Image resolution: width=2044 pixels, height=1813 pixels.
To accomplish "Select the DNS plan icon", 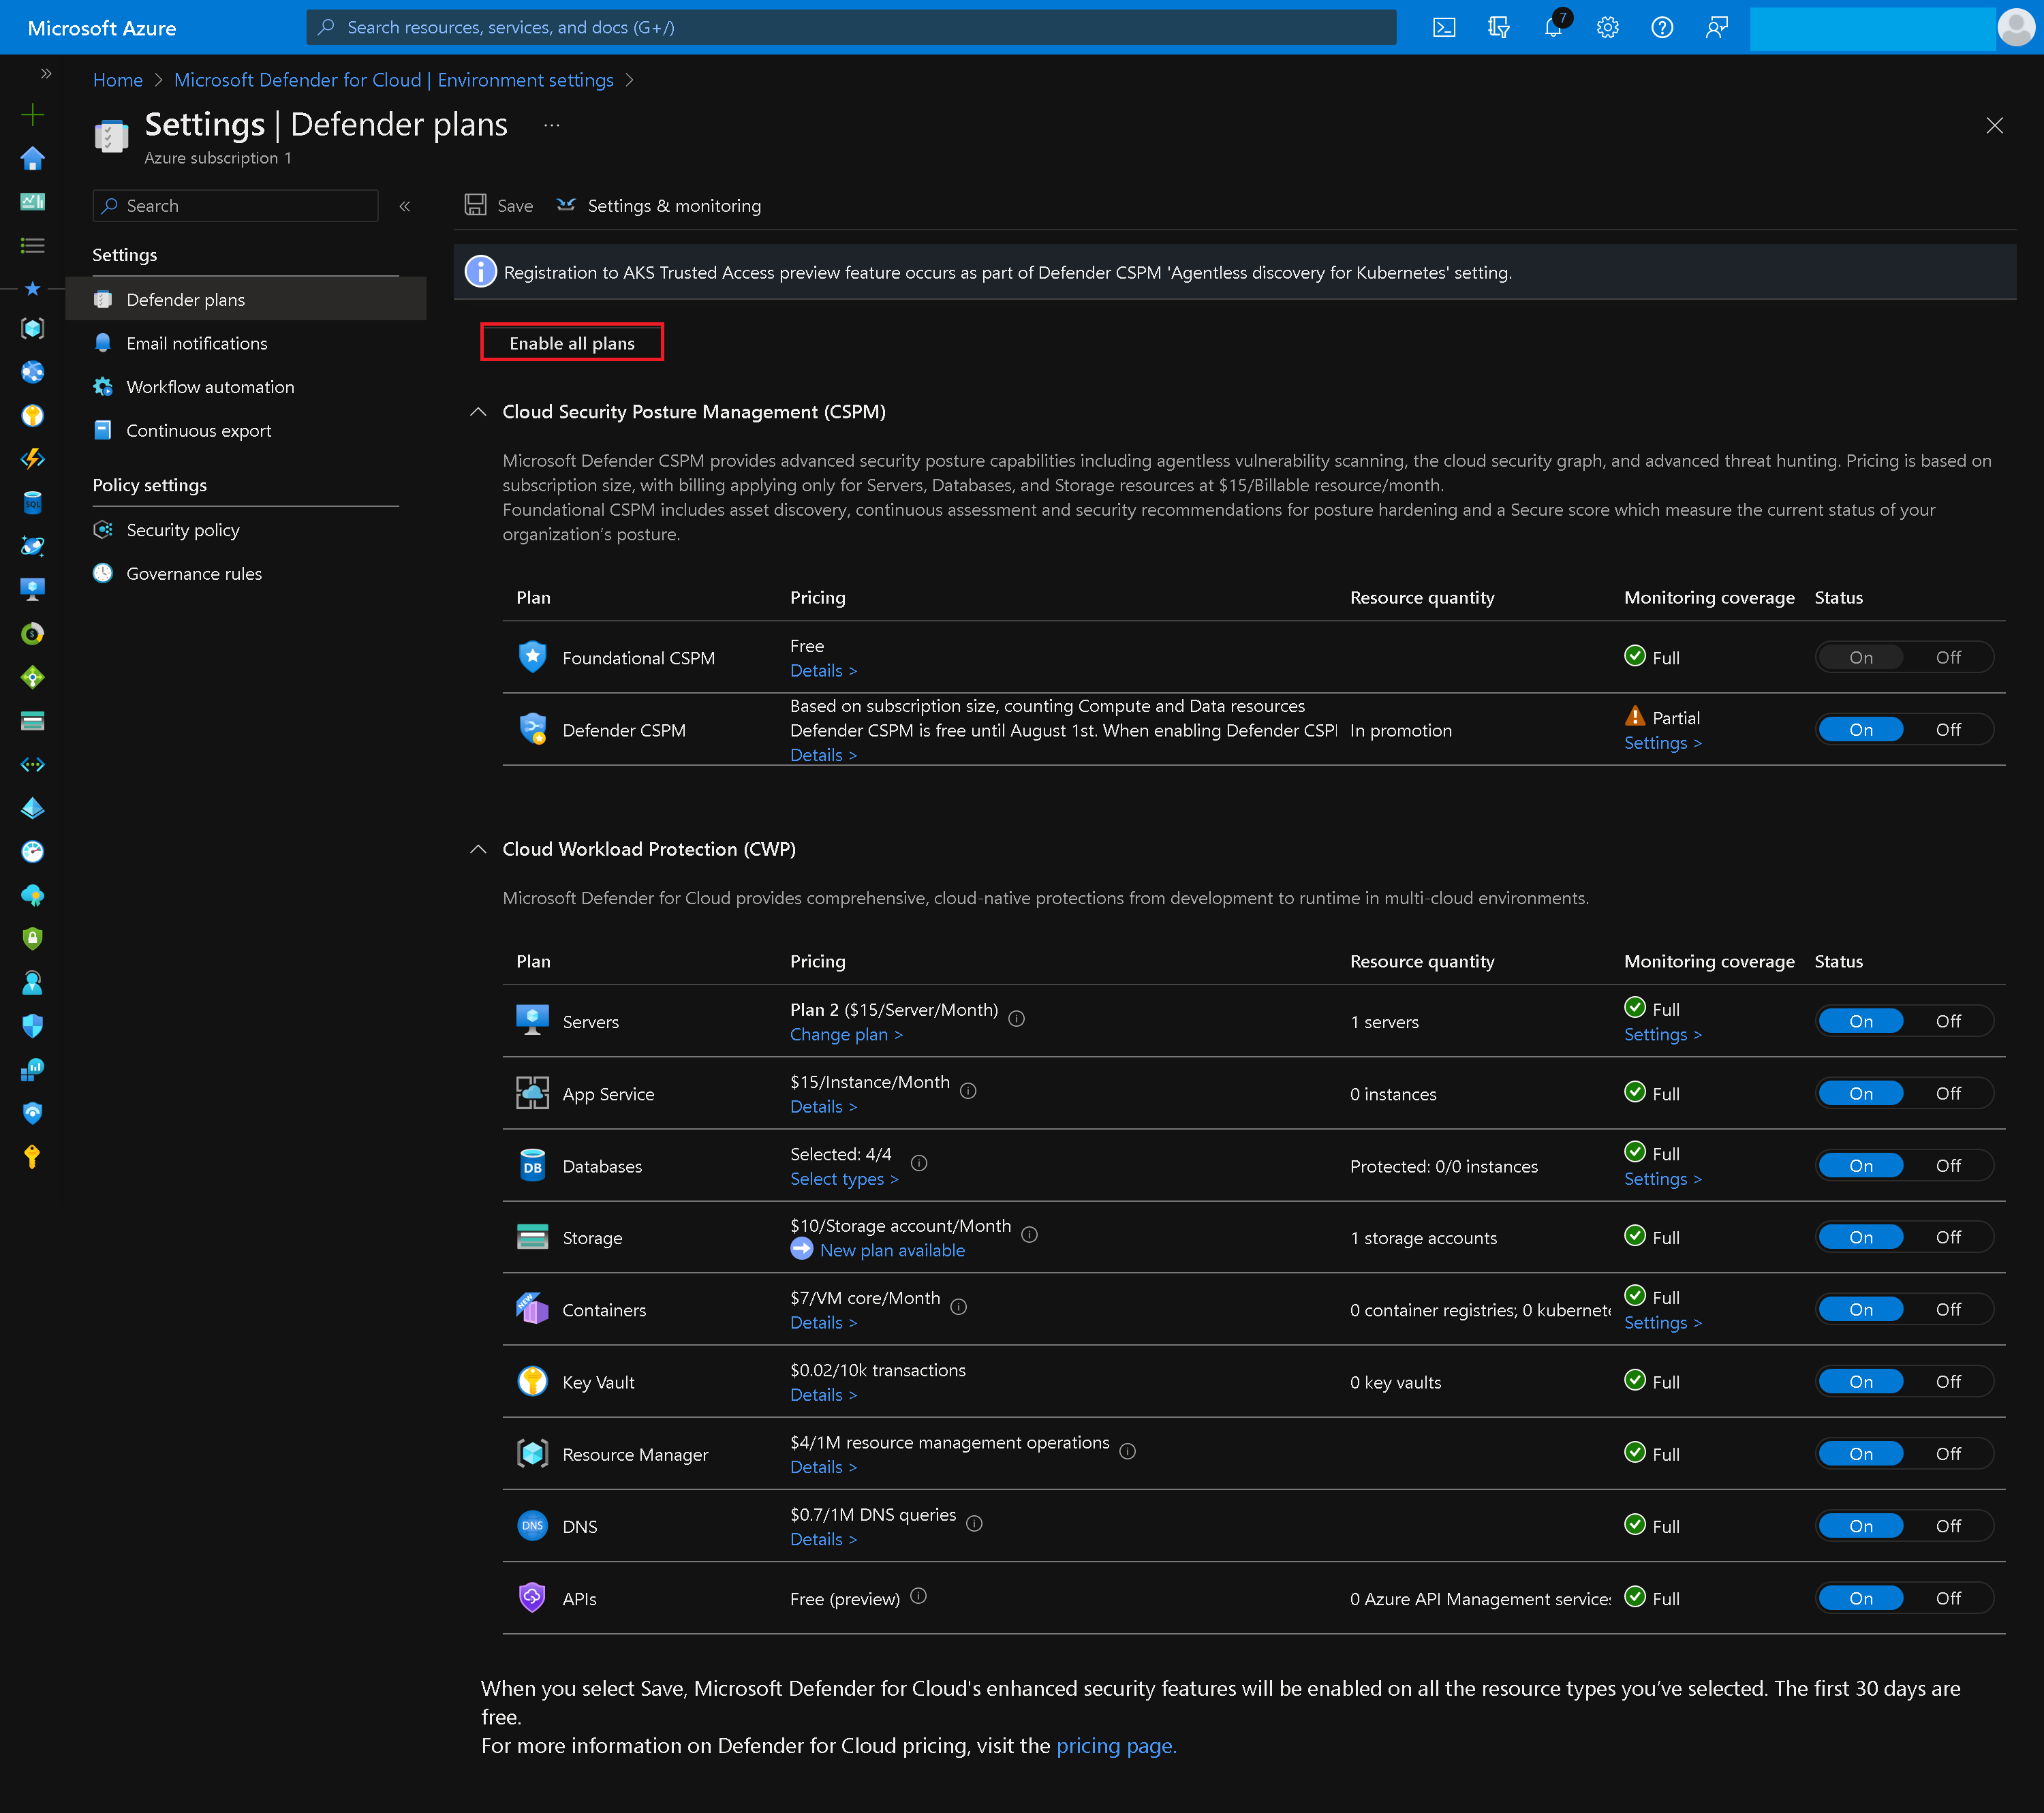I will pyautogui.click(x=532, y=1525).
